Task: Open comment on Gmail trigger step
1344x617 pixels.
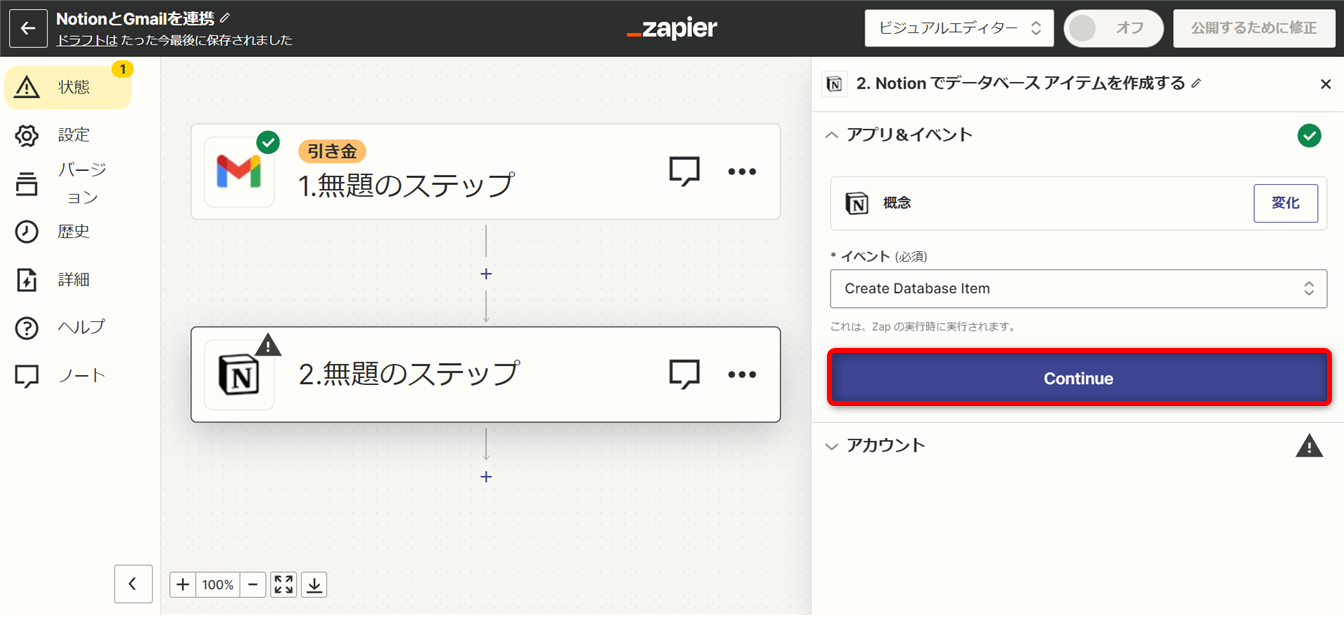Action: tap(684, 172)
